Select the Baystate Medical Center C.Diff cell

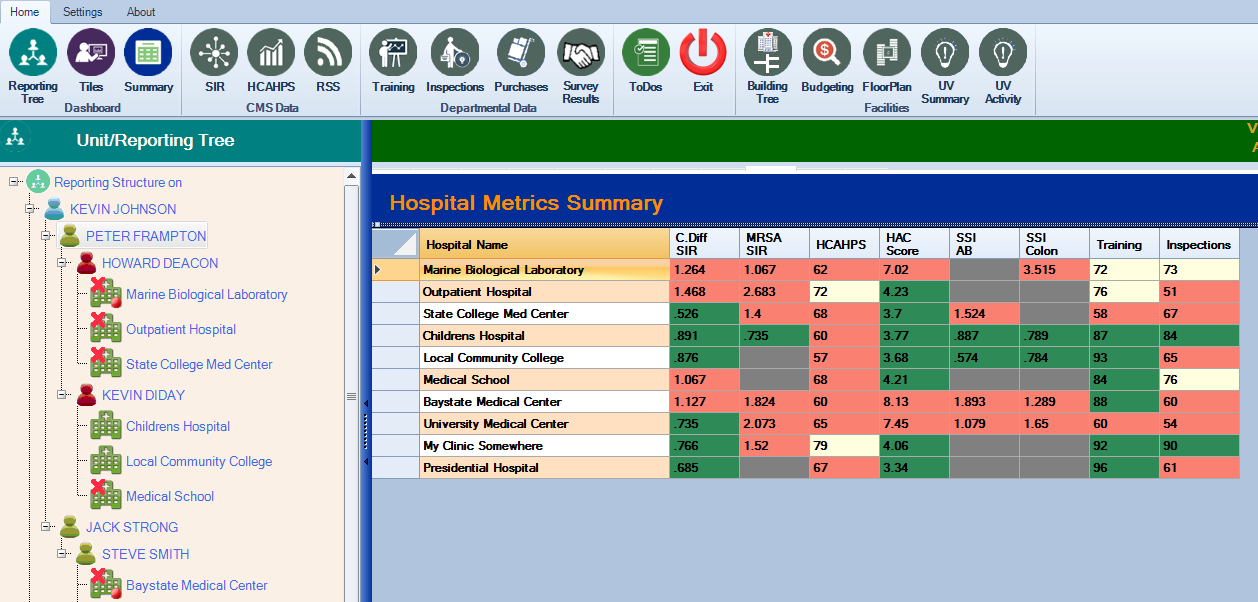(704, 402)
